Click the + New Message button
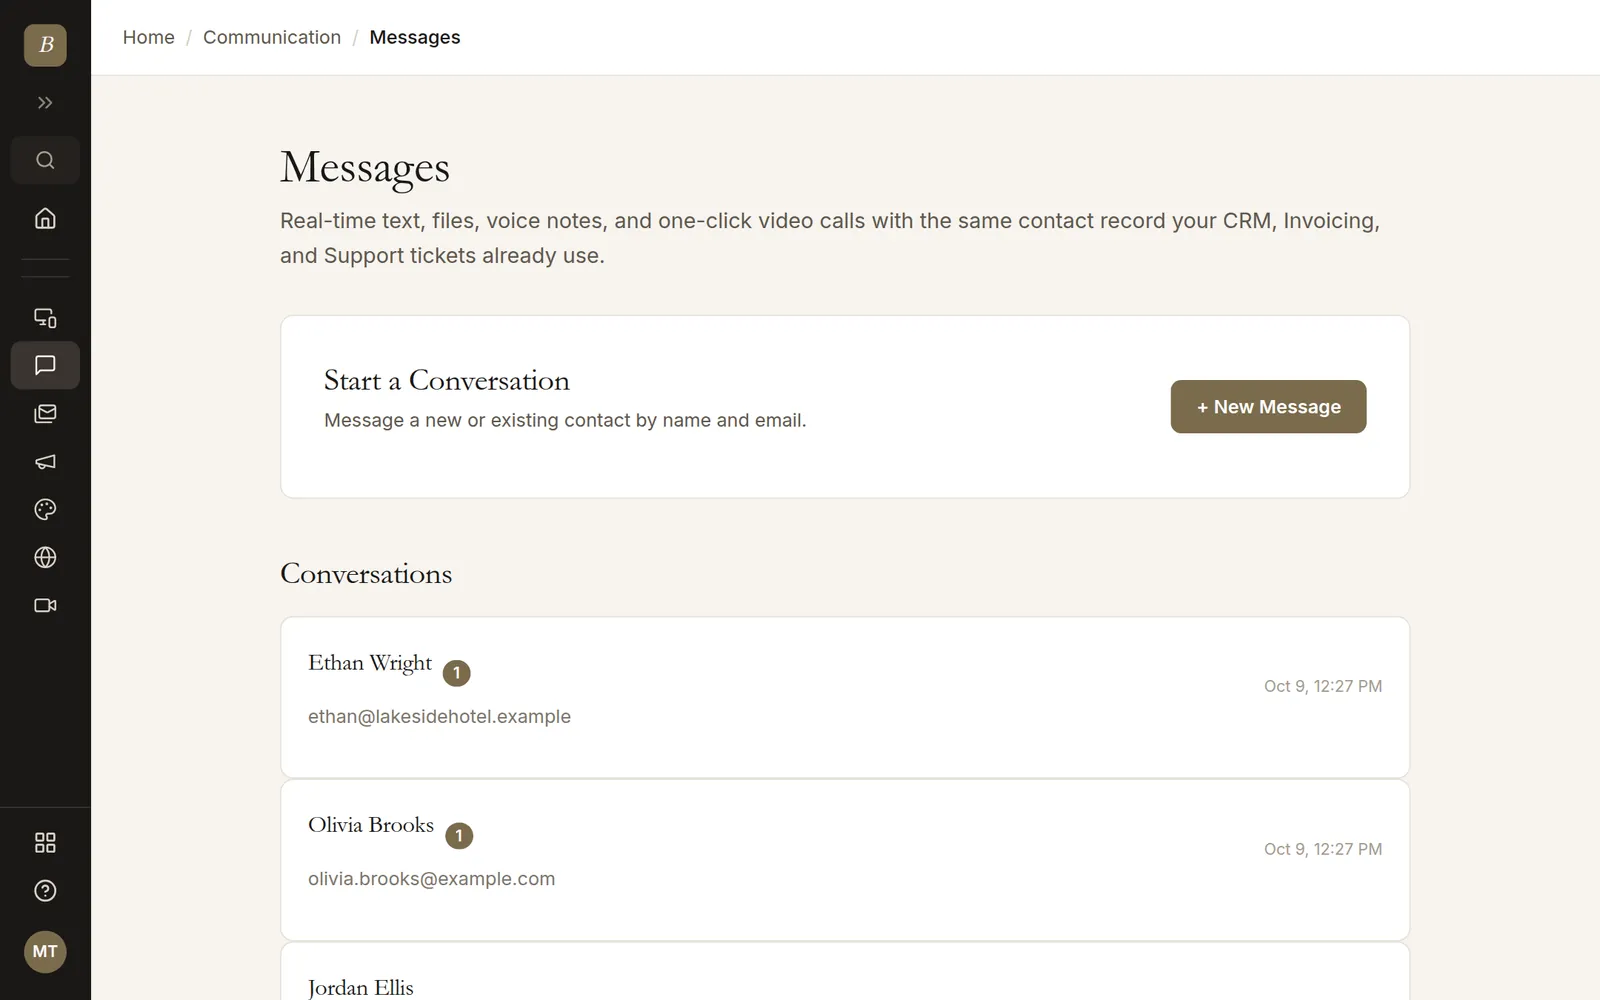This screenshot has height=1000, width=1600. click(1268, 407)
